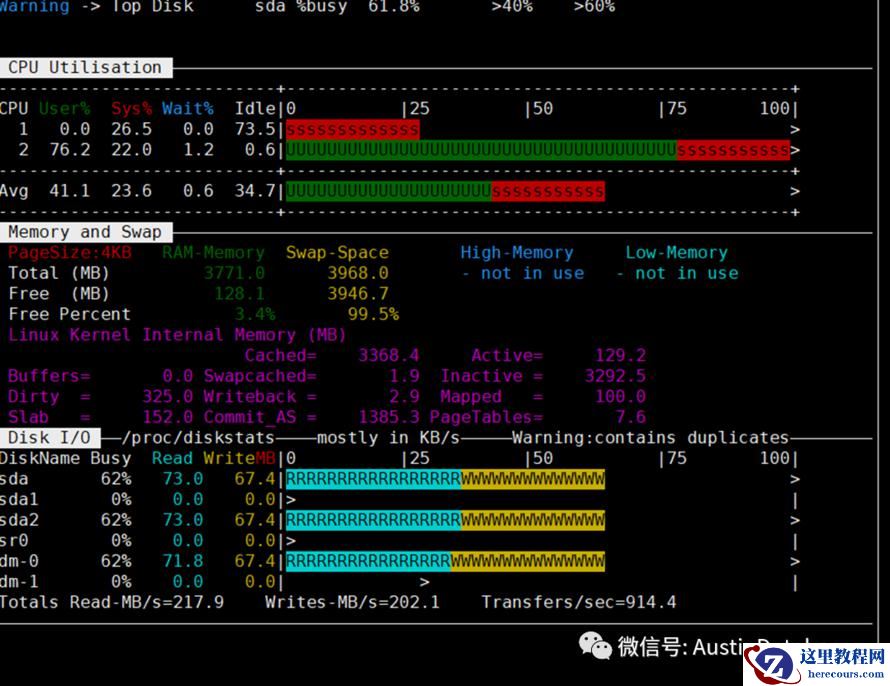This screenshot has height=686, width=890.
Task: Click the PageTables= value 7.6
Action: click(x=631, y=417)
